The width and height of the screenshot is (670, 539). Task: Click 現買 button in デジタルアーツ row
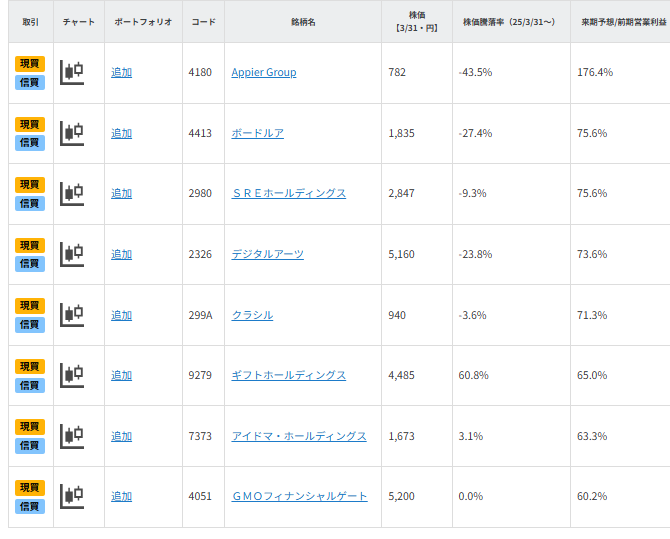click(30, 245)
